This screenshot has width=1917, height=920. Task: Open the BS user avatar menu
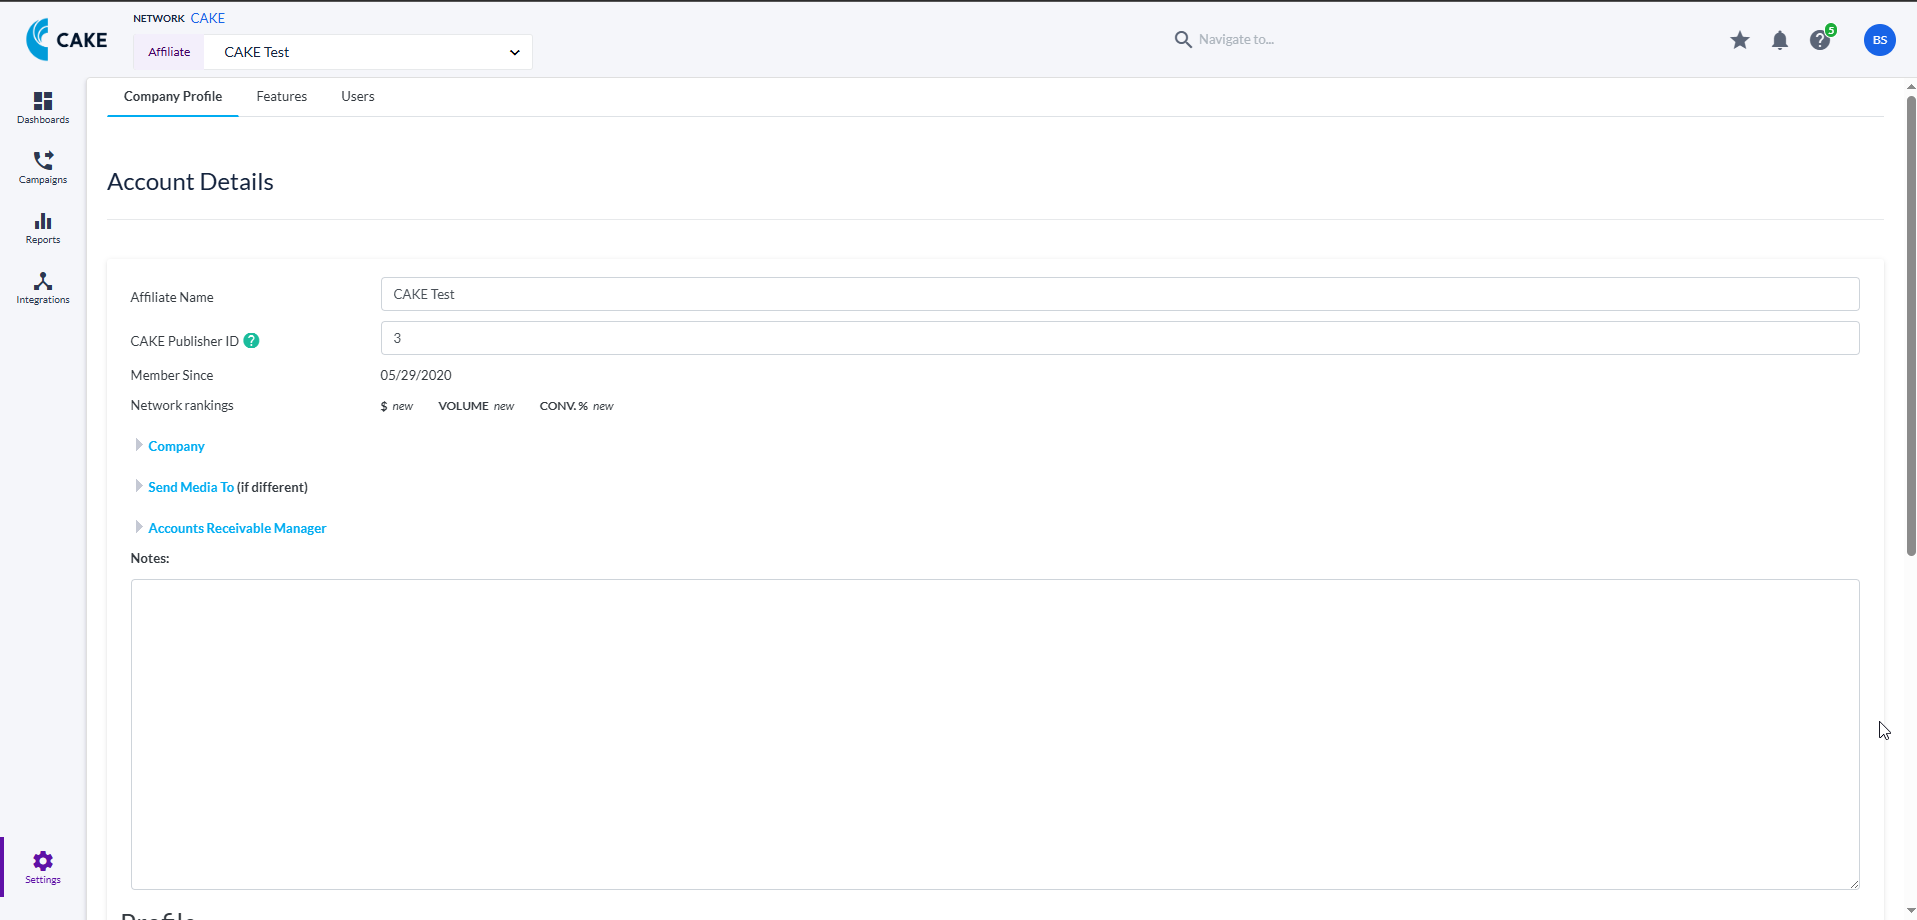click(x=1880, y=40)
